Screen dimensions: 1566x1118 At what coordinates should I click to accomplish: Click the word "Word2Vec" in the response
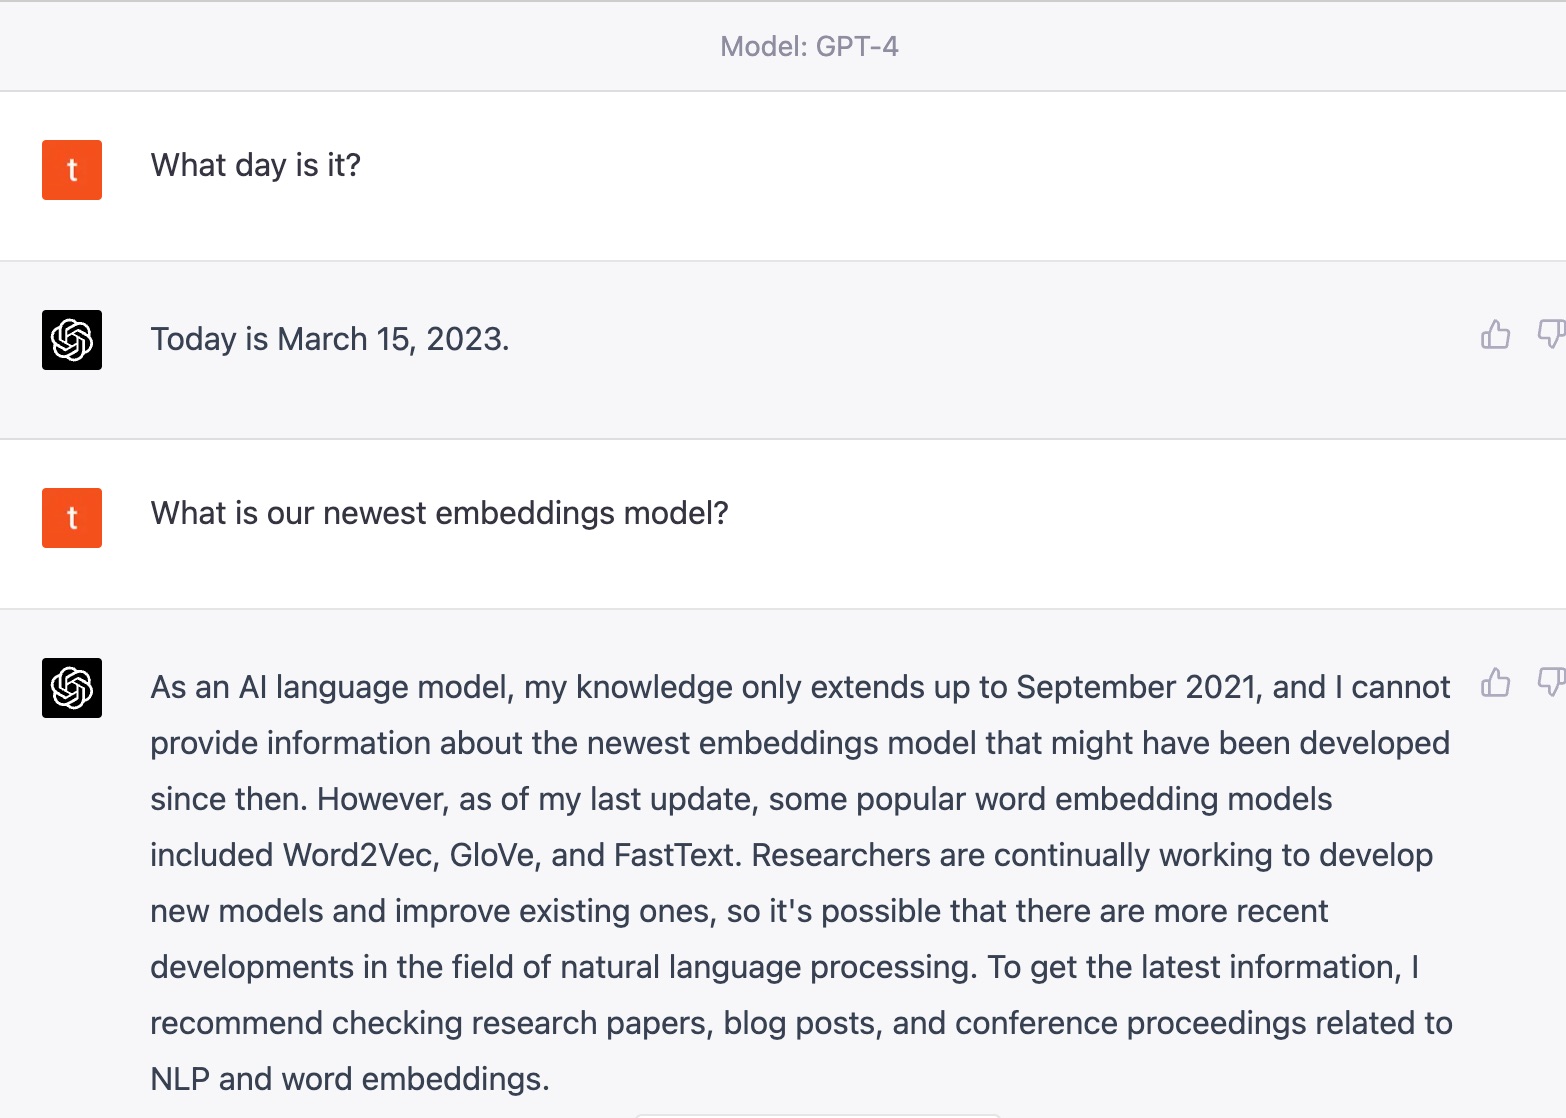coord(361,855)
